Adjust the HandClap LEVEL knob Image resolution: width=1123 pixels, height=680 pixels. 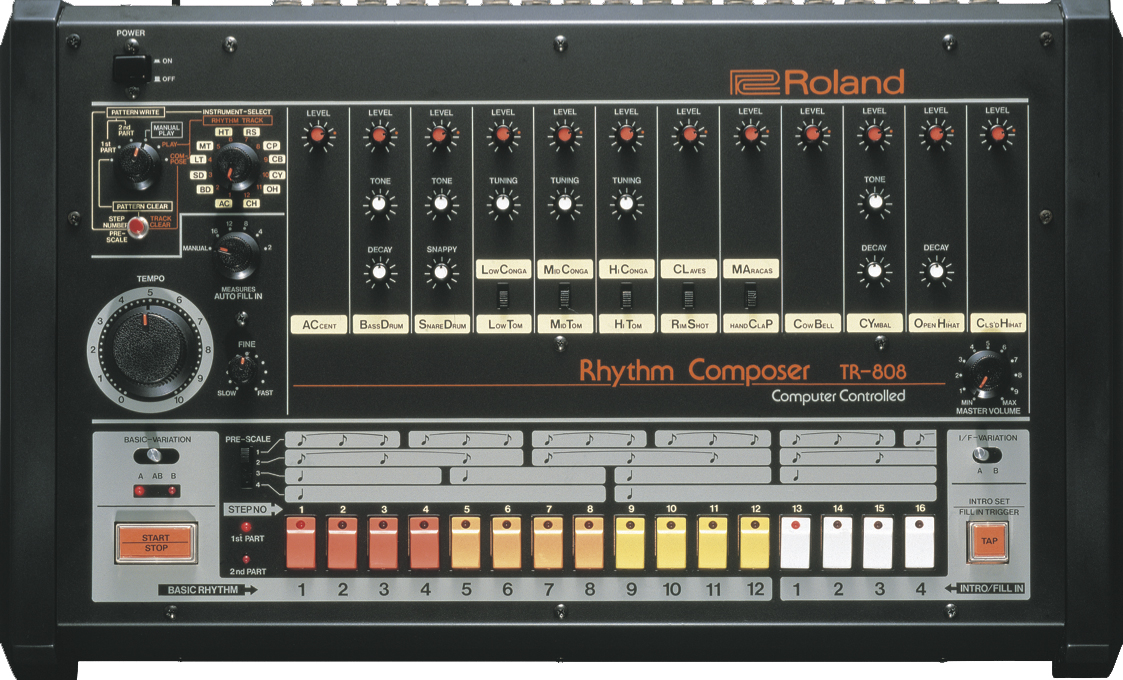coord(751,135)
